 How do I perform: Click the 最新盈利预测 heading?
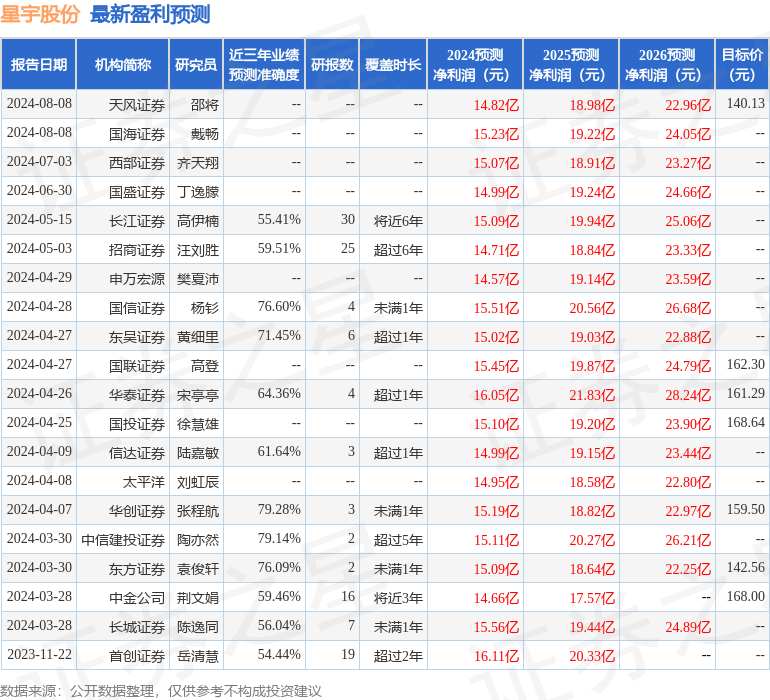point(150,14)
